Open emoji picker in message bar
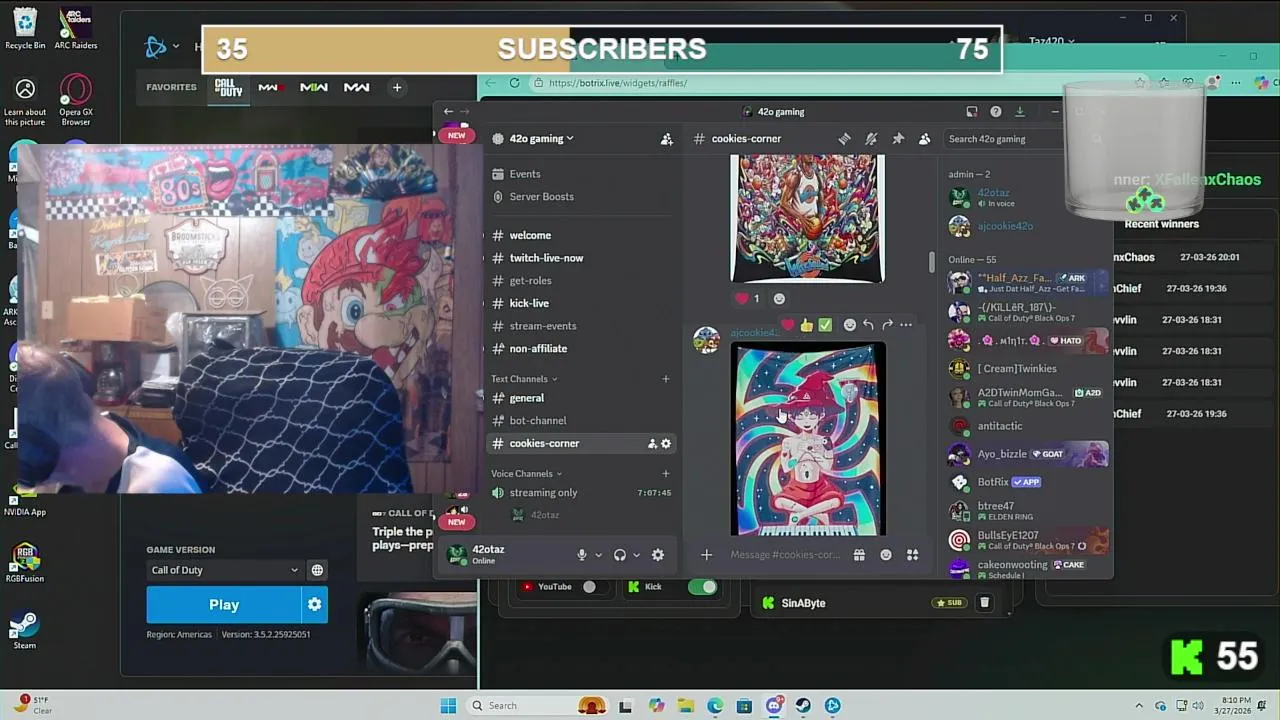Image resolution: width=1280 pixels, height=720 pixels. [886, 555]
